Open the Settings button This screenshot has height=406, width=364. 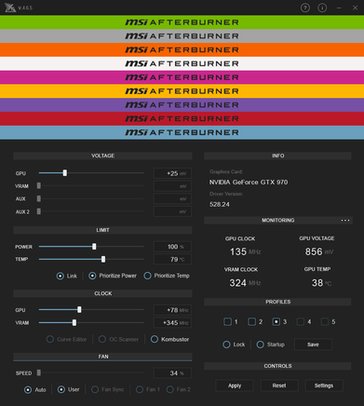[x=324, y=385]
